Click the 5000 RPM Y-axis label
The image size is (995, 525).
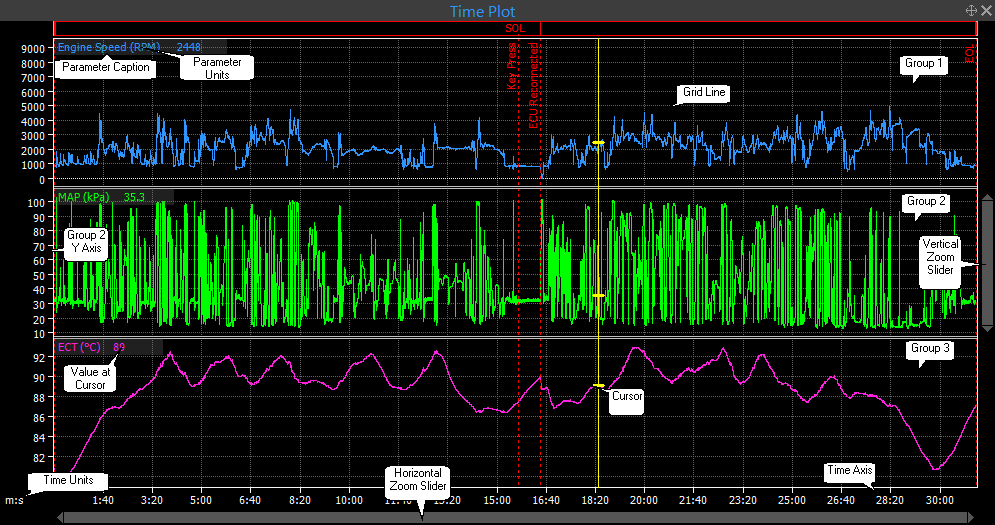tap(33, 107)
